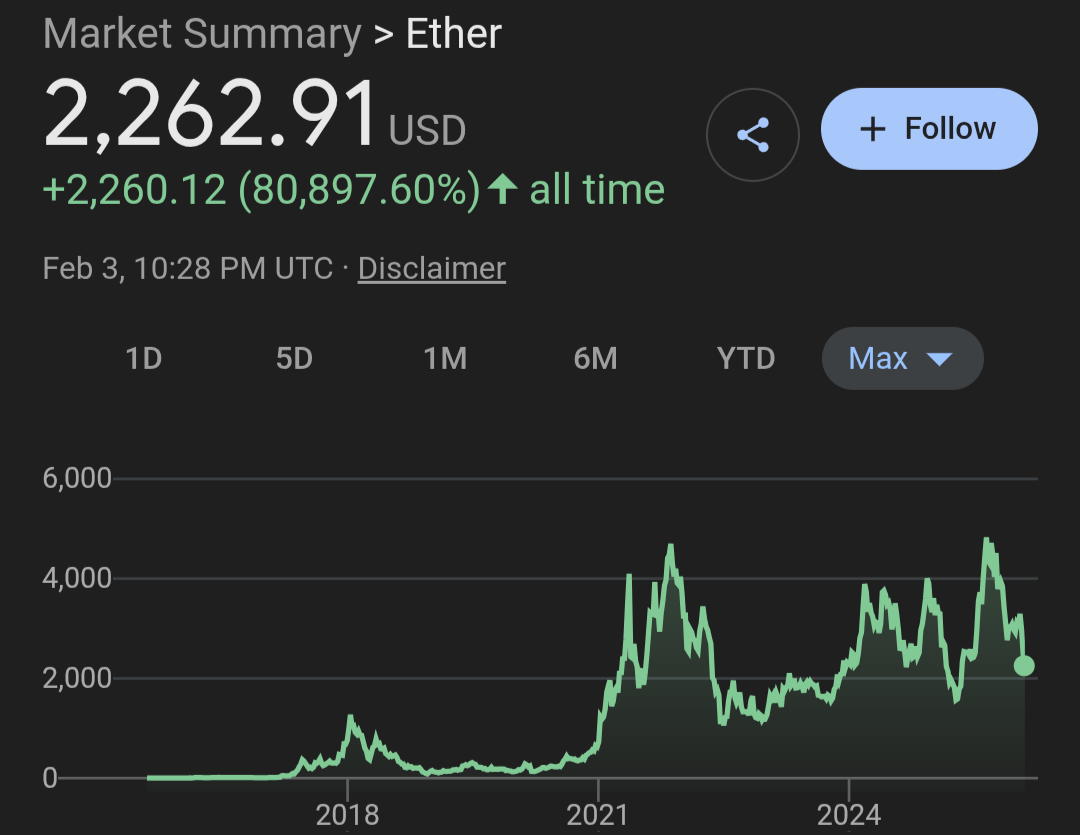Switch chart to YTD range
This screenshot has height=835, width=1080.
pyautogui.click(x=746, y=358)
